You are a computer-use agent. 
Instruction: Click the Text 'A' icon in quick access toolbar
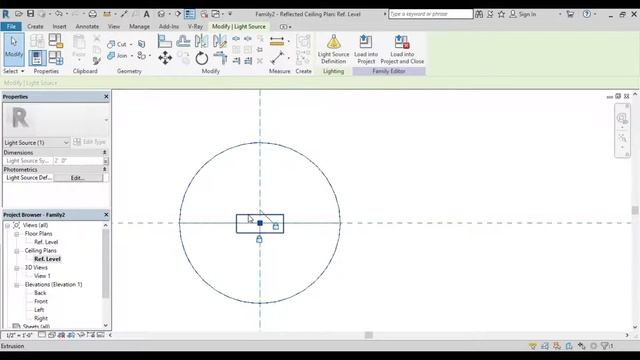[147, 14]
